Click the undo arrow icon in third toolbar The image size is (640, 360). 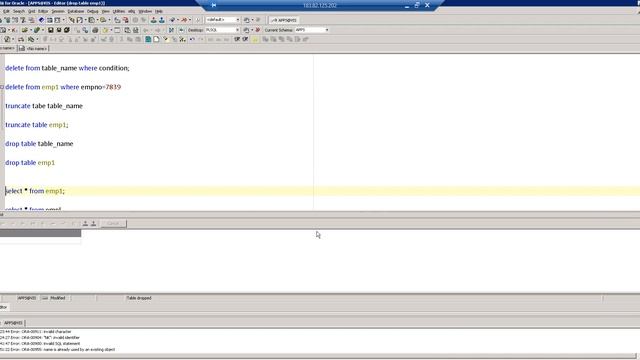[192, 39]
